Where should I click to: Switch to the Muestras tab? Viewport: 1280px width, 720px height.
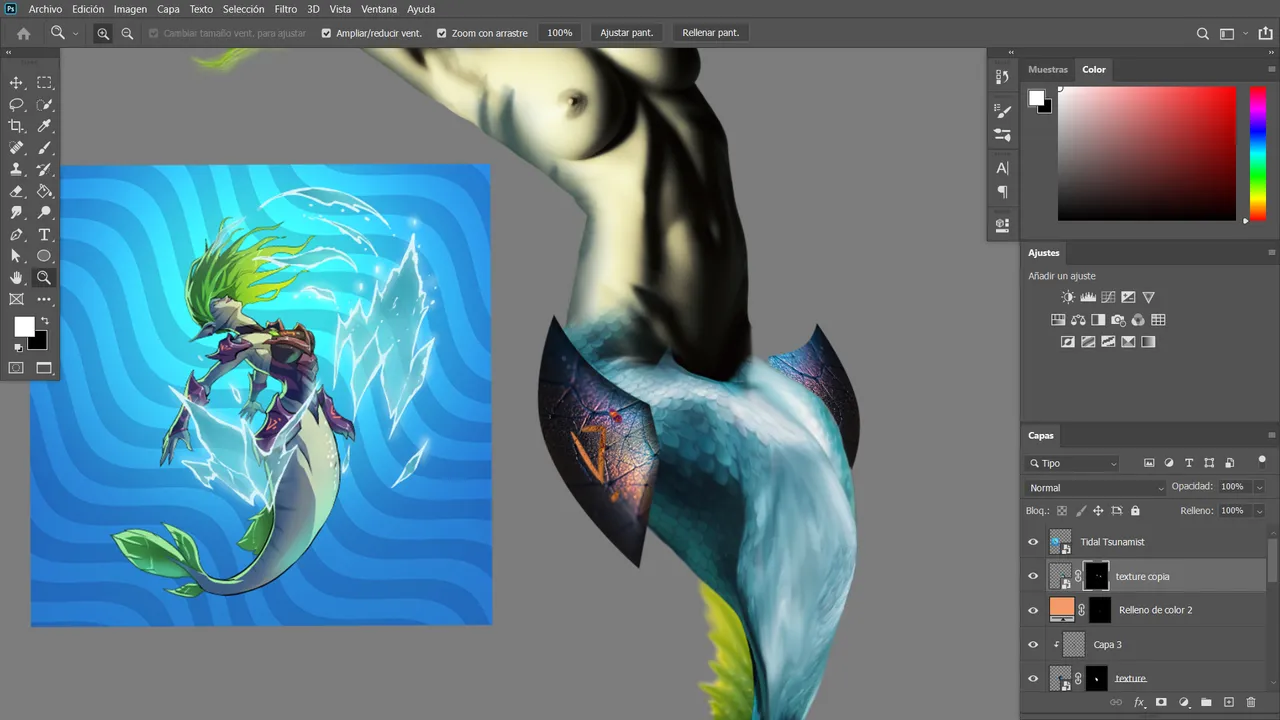[x=1048, y=70]
